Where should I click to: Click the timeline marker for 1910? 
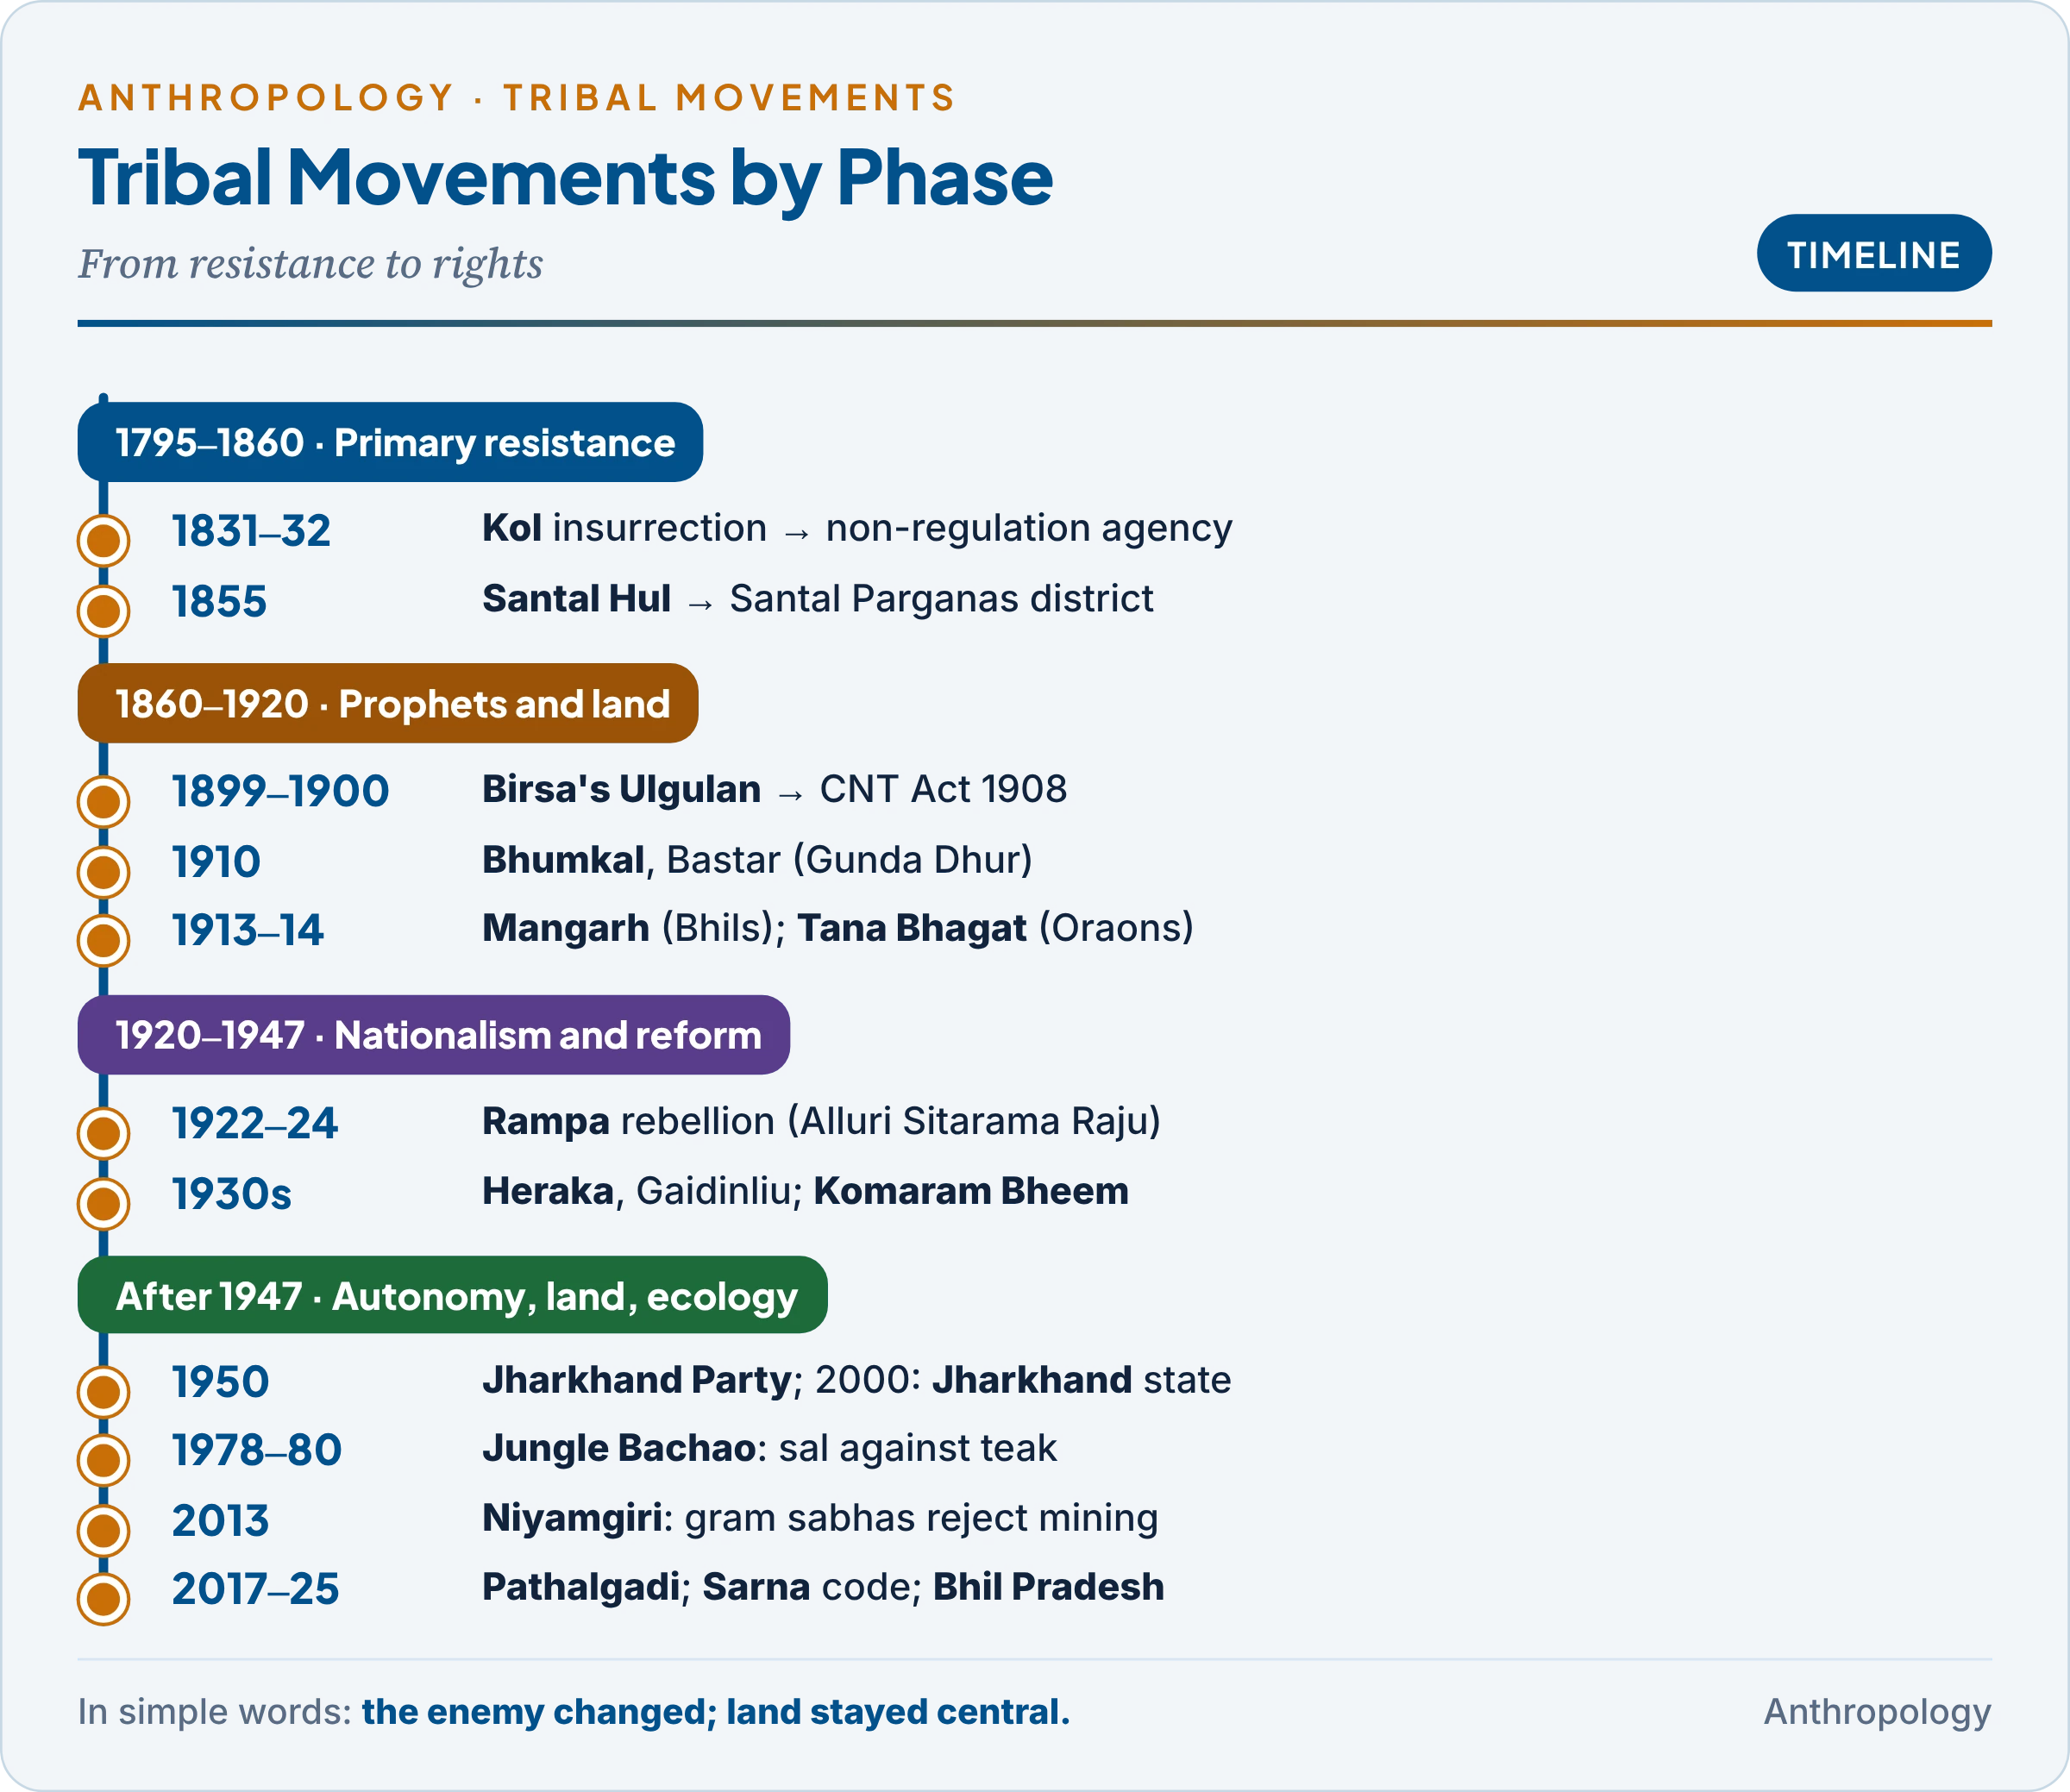(x=104, y=872)
